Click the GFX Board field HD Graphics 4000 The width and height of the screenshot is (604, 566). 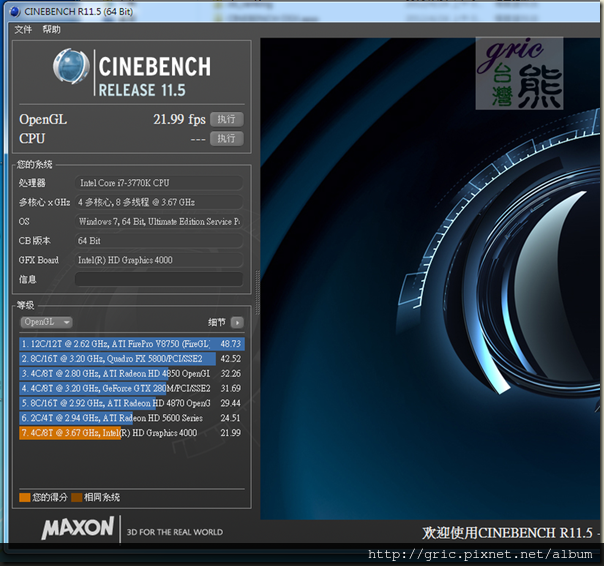pos(159,260)
